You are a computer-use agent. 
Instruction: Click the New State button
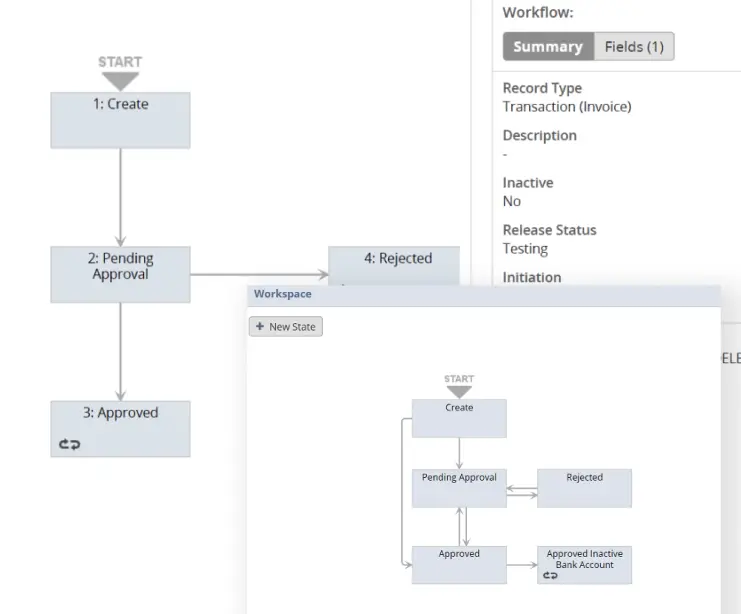(x=286, y=327)
